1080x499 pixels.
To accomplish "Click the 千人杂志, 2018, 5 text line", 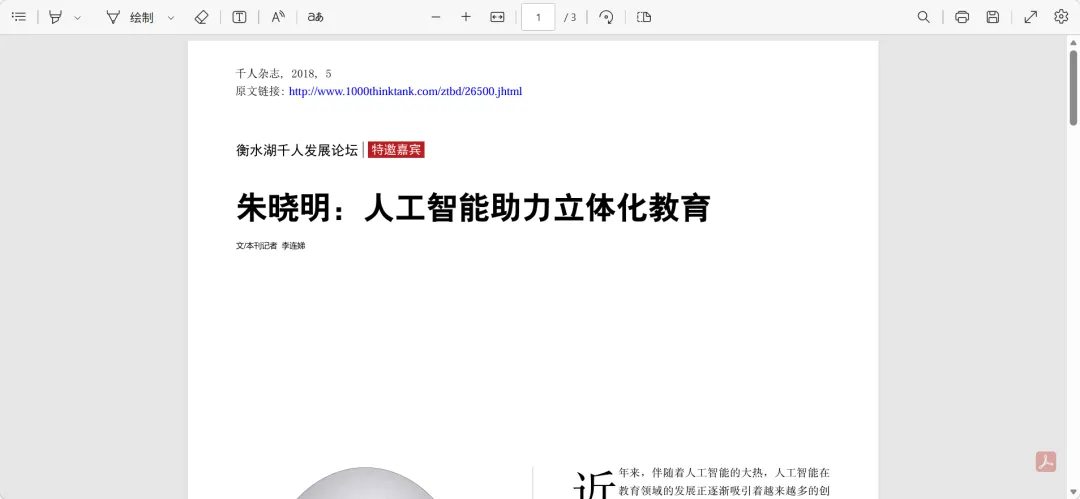I will tap(284, 74).
